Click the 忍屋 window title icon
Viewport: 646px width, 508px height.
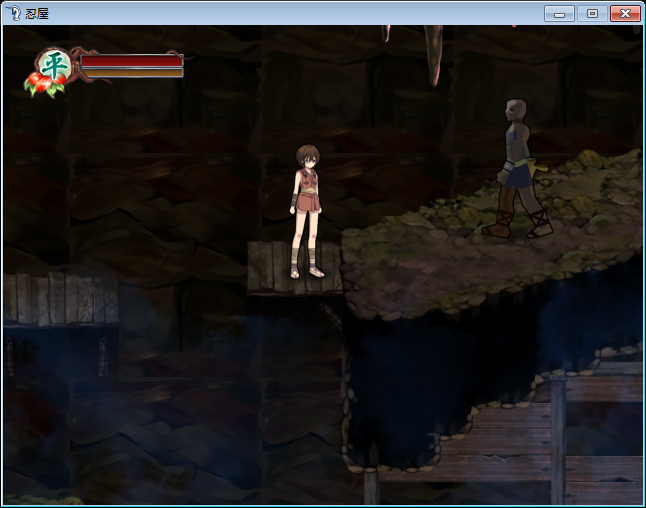14,13
